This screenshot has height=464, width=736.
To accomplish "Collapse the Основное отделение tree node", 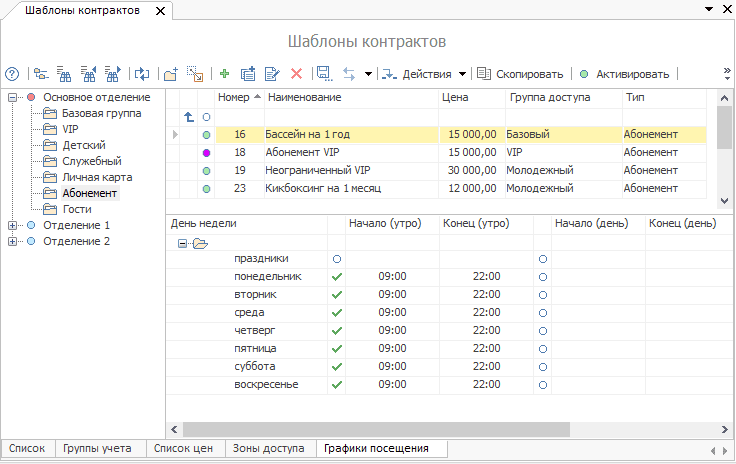I will 12,98.
